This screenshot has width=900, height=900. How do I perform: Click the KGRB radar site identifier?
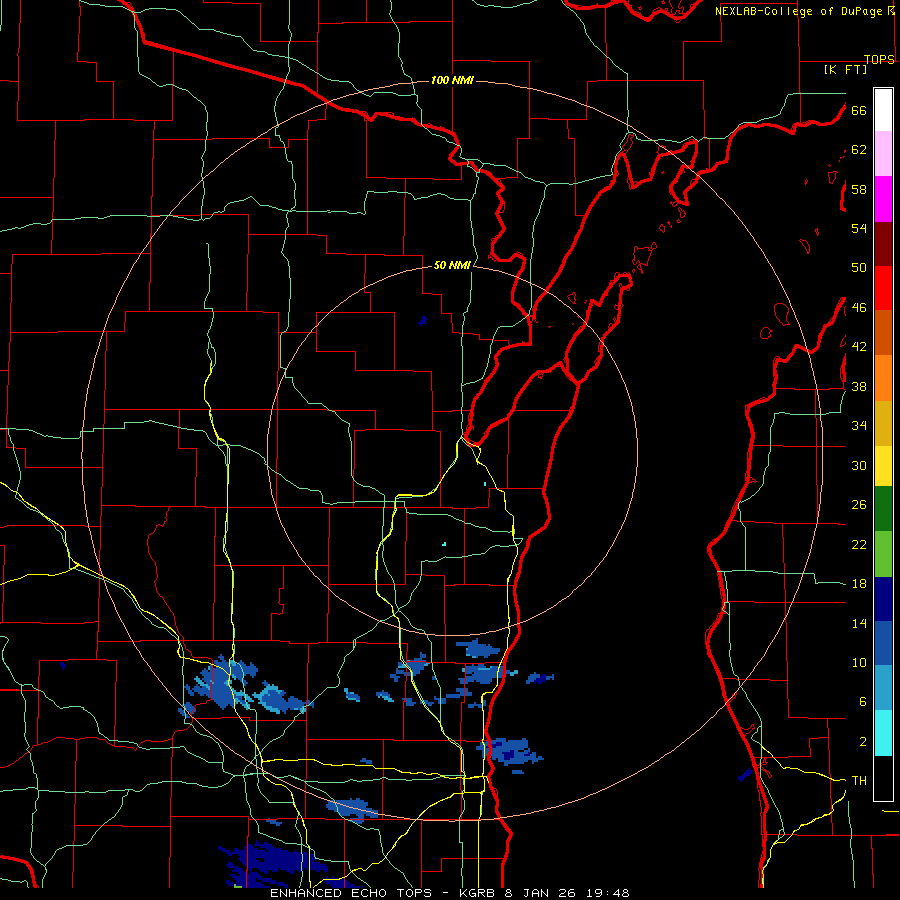479,893
